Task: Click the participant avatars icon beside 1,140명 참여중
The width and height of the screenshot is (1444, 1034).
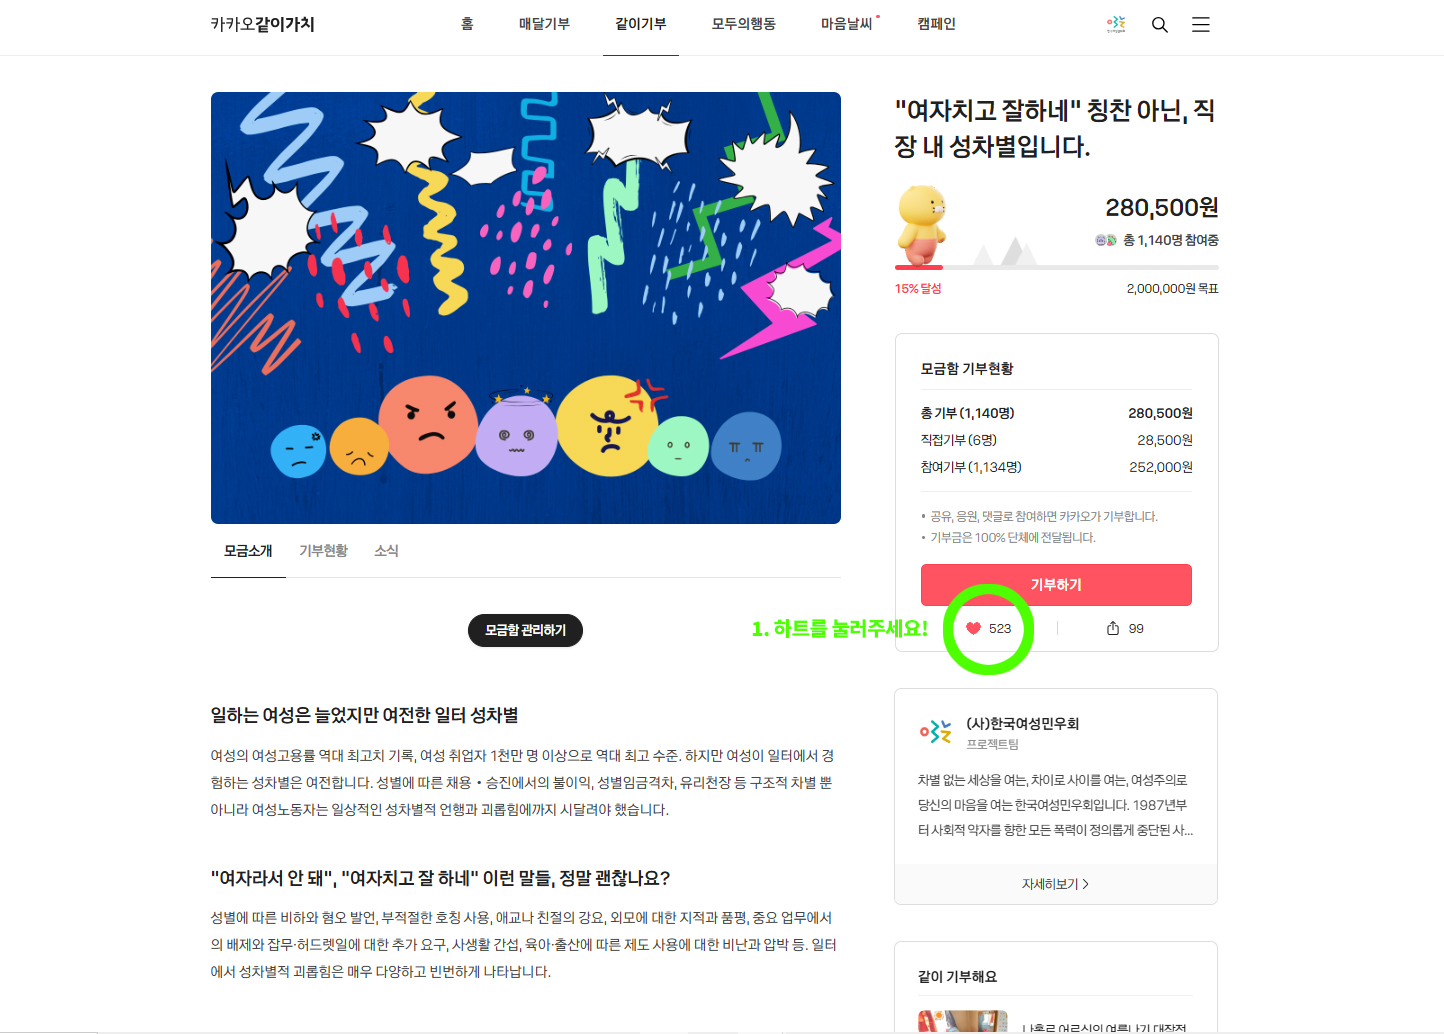Action: pos(1106,240)
